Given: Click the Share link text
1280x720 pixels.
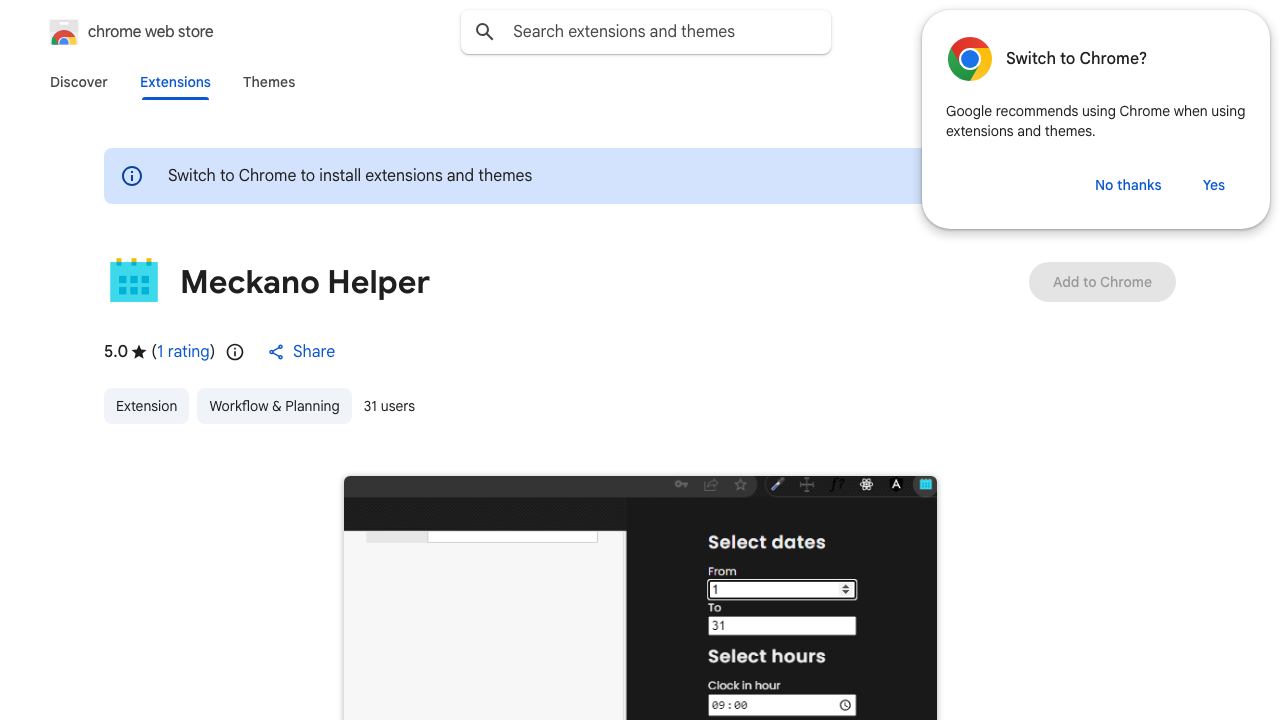Looking at the screenshot, I should pos(314,352).
